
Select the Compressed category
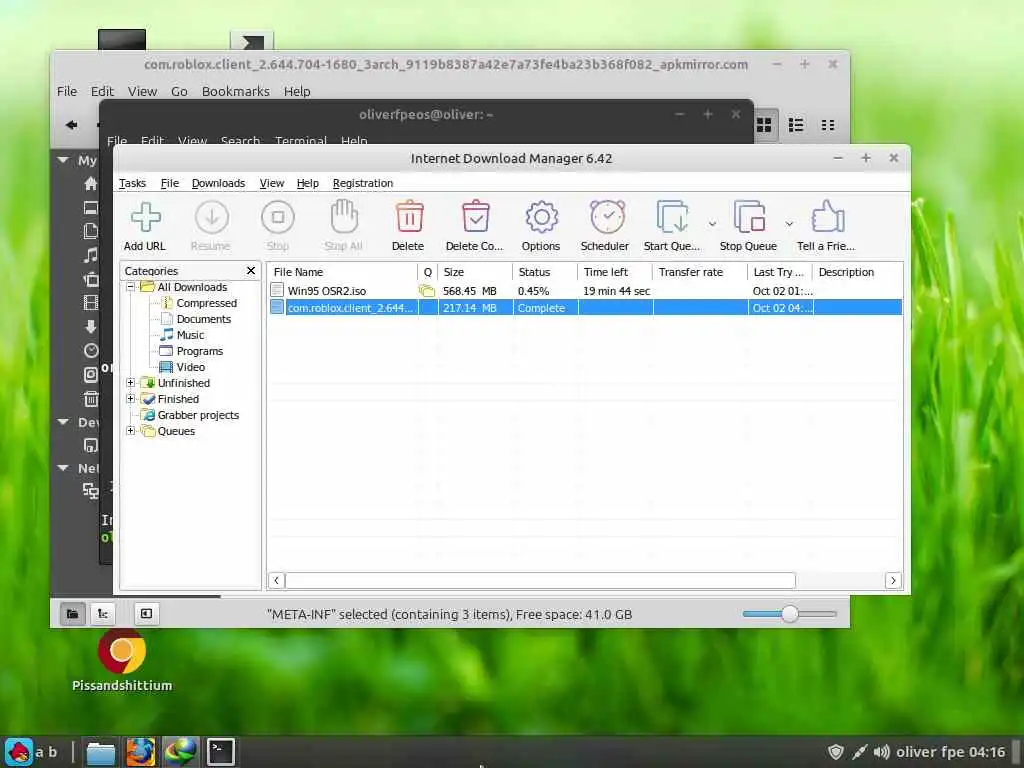206,303
